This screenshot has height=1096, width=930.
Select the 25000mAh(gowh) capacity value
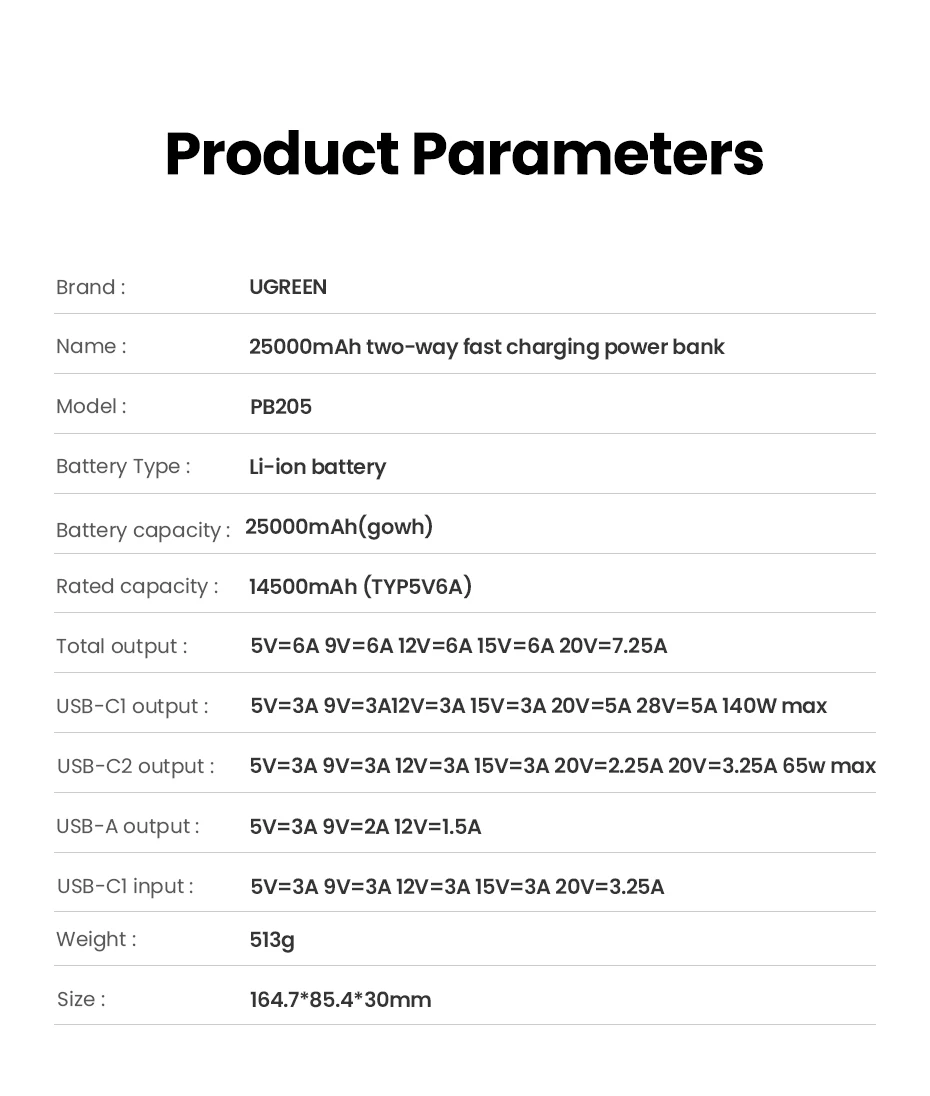339,526
